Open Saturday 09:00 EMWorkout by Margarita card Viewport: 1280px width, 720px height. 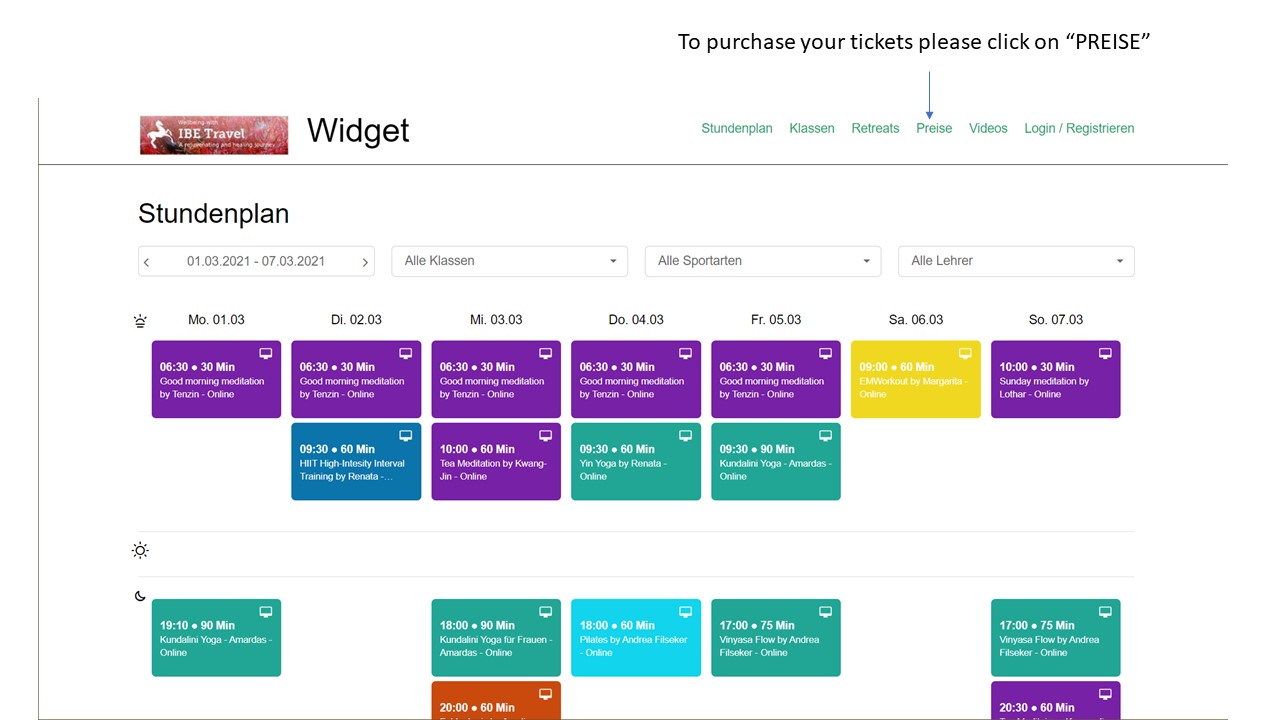(x=916, y=379)
